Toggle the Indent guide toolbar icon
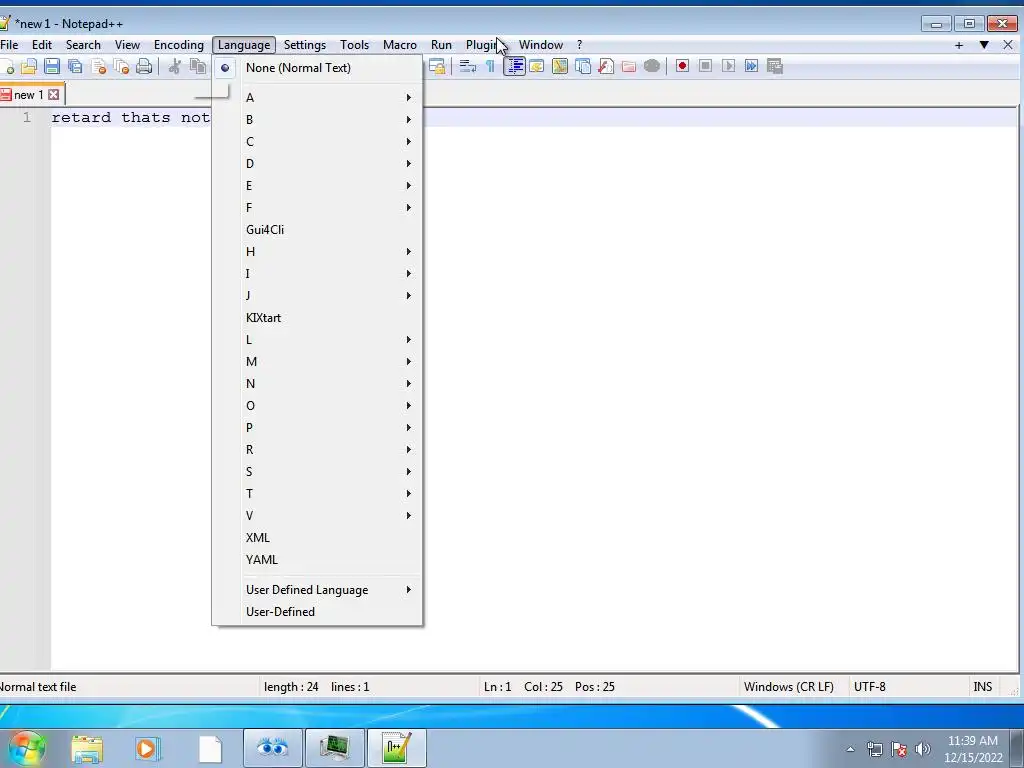 pyautogui.click(x=514, y=66)
